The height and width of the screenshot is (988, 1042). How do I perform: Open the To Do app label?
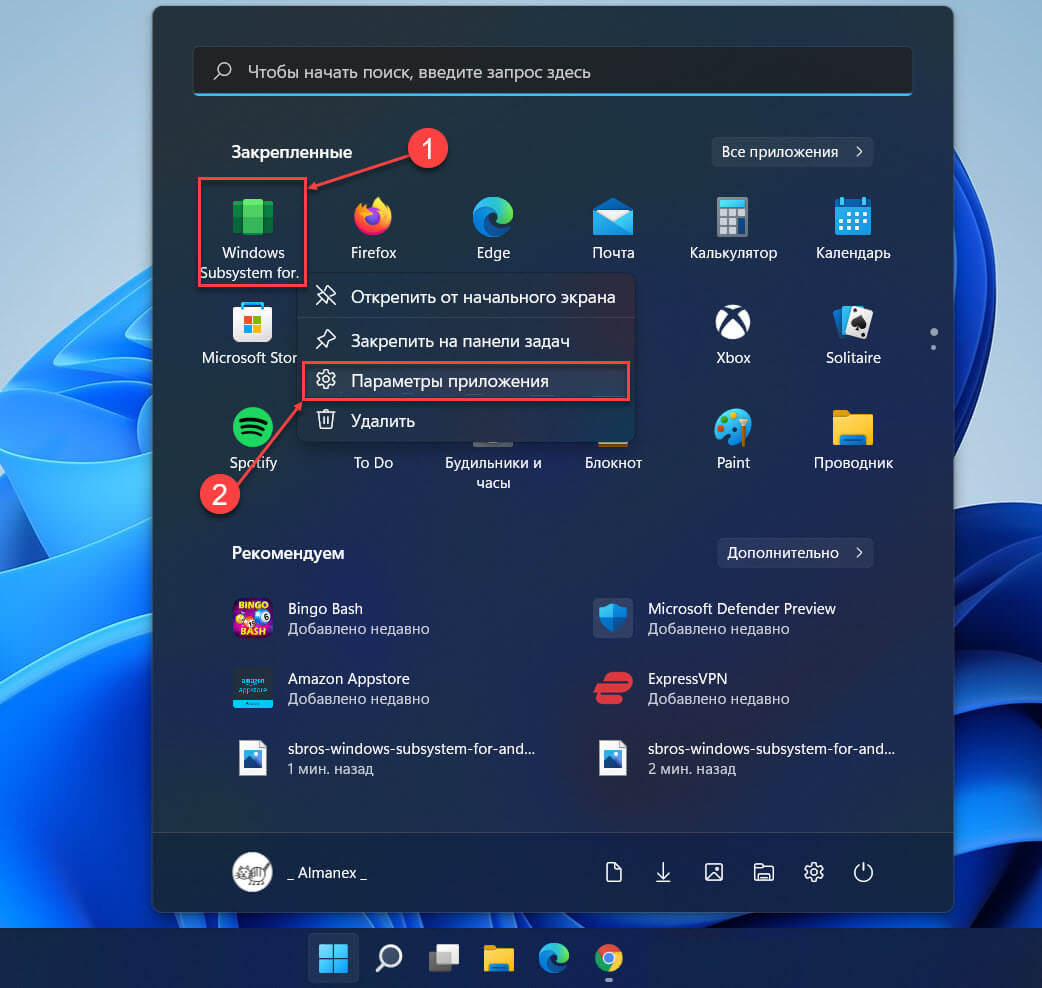(373, 462)
